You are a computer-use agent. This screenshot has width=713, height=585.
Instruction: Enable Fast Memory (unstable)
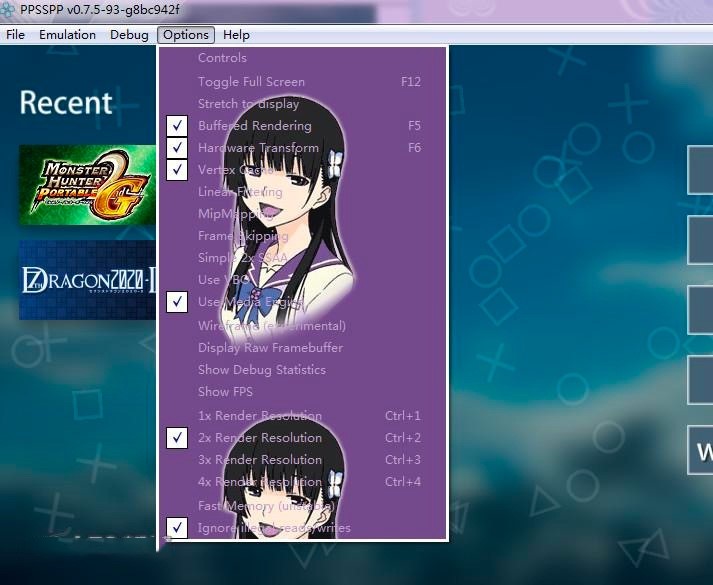[302, 506]
